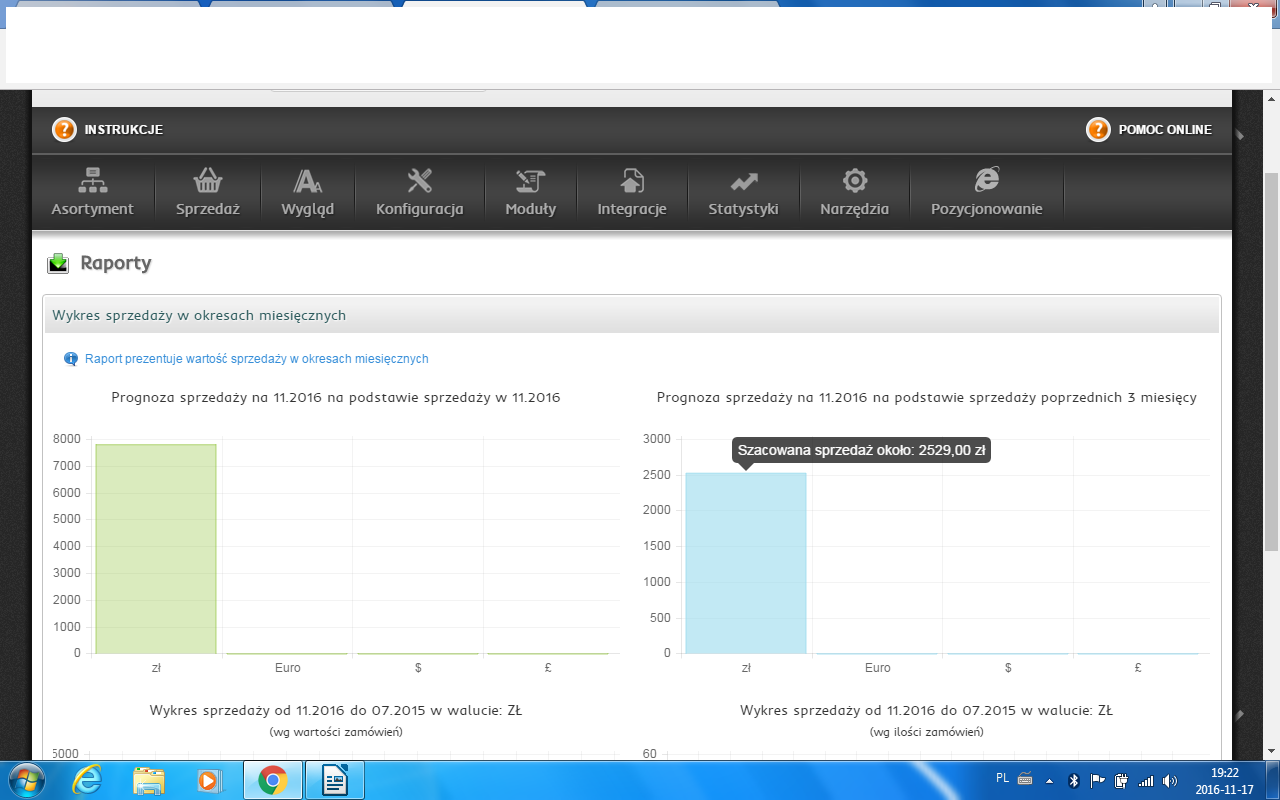1280x800 pixels.
Task: Click the green Raporty download icon
Action: (58, 264)
